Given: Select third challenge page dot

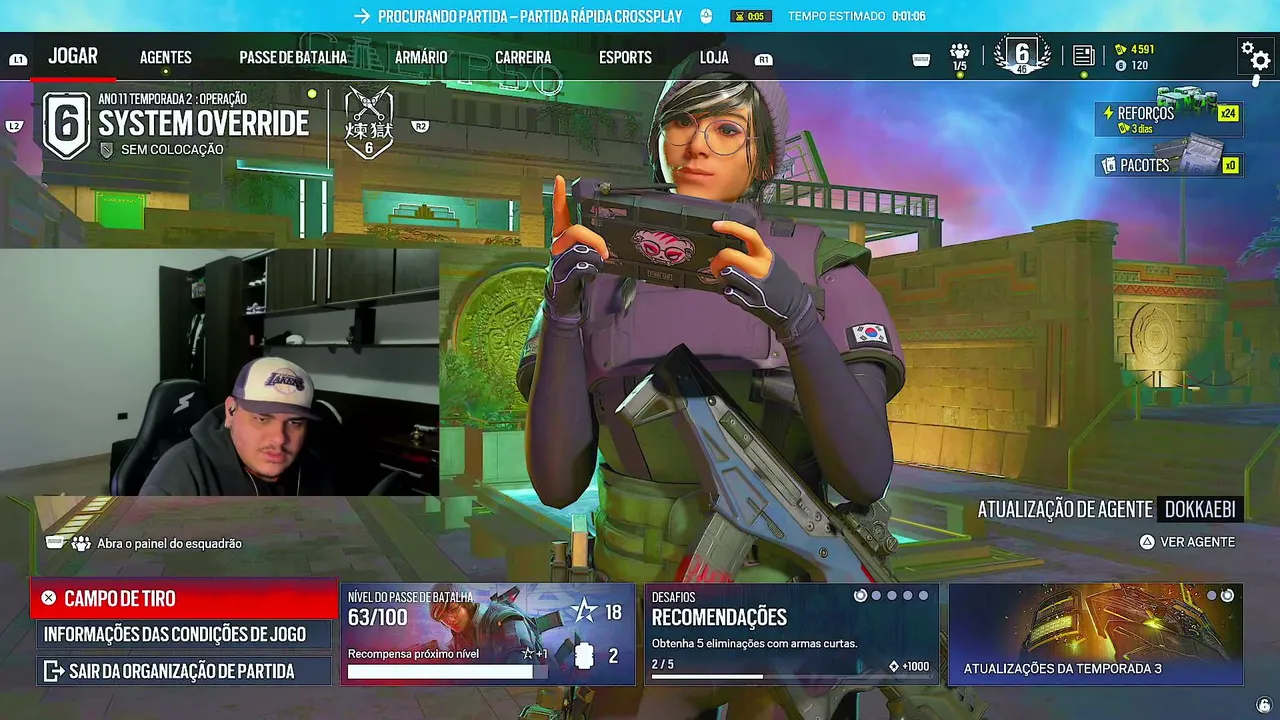Looking at the screenshot, I should click(892, 596).
